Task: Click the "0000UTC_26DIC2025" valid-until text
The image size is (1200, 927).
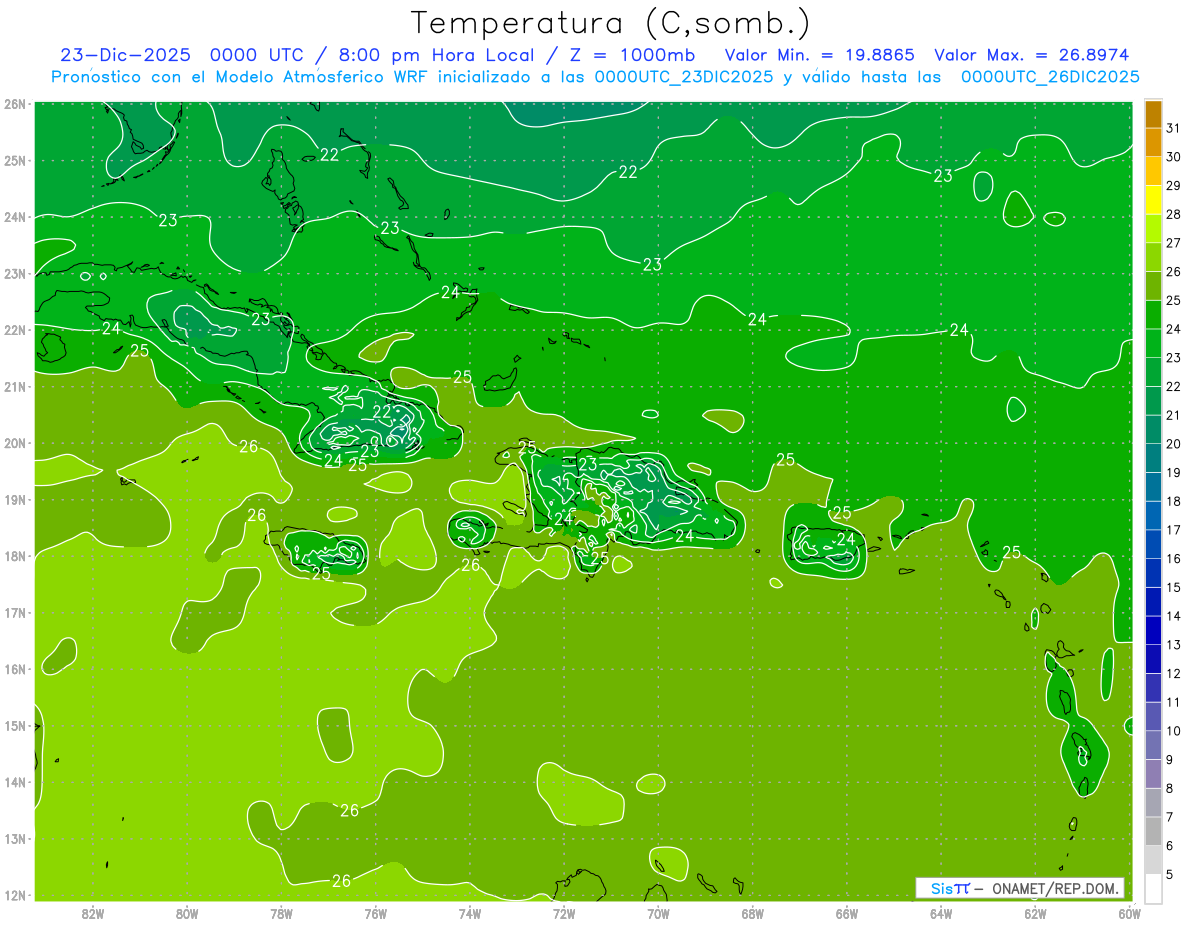Action: (1050, 77)
